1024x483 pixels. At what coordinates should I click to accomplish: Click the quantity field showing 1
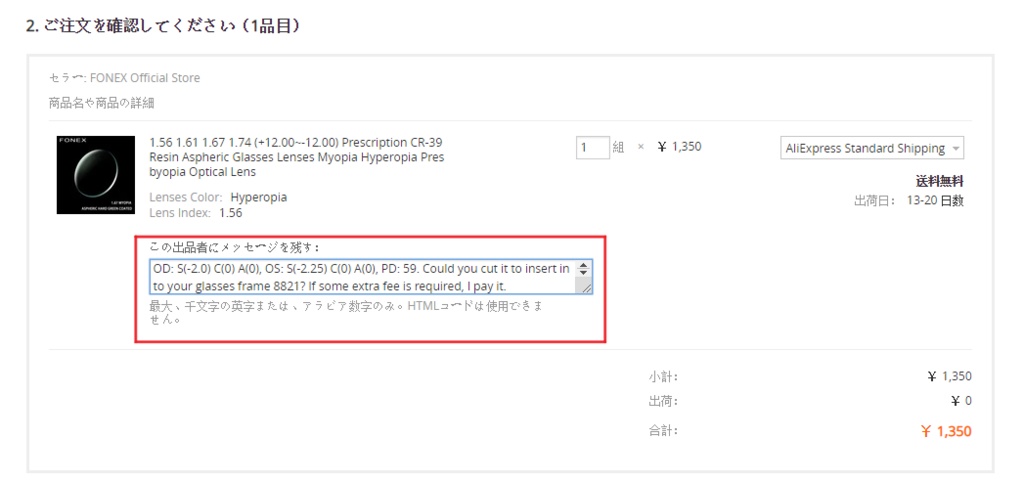[593, 148]
